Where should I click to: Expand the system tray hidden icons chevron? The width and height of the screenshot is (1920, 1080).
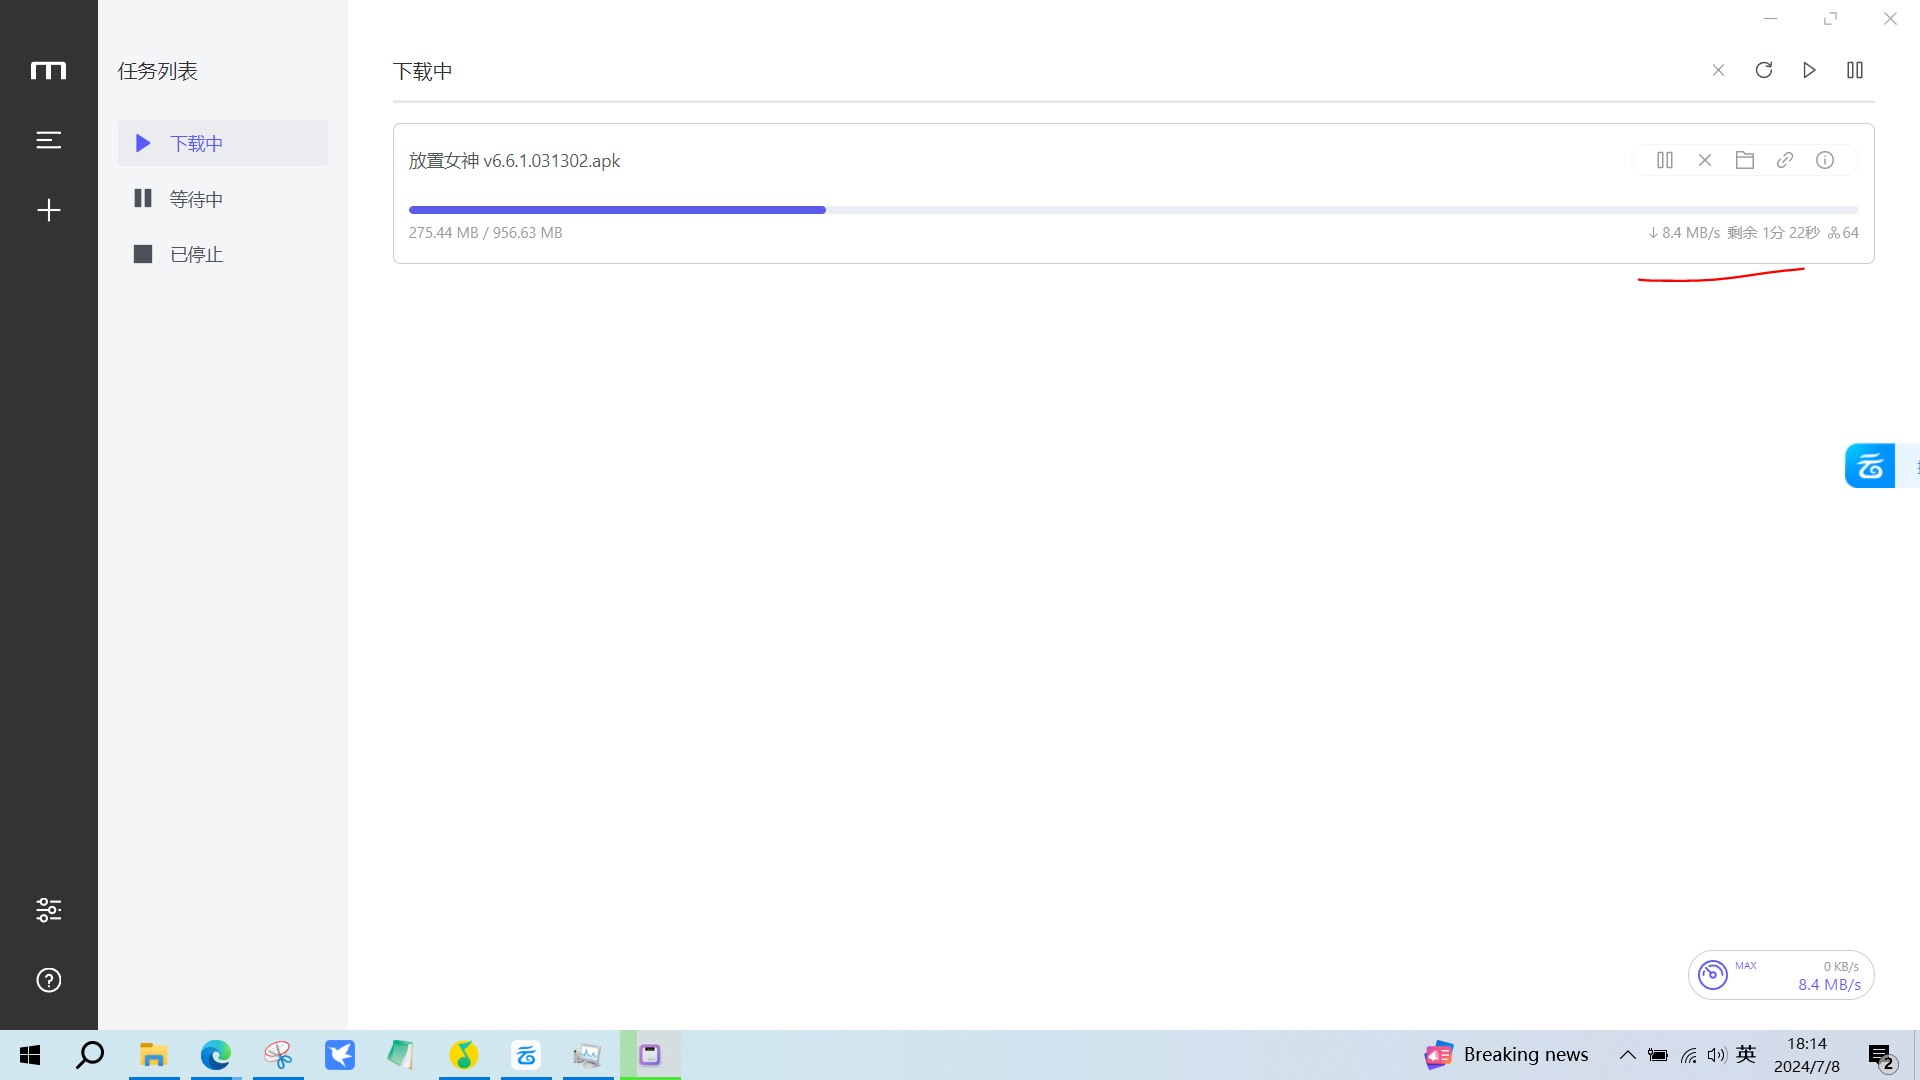coord(1627,1055)
